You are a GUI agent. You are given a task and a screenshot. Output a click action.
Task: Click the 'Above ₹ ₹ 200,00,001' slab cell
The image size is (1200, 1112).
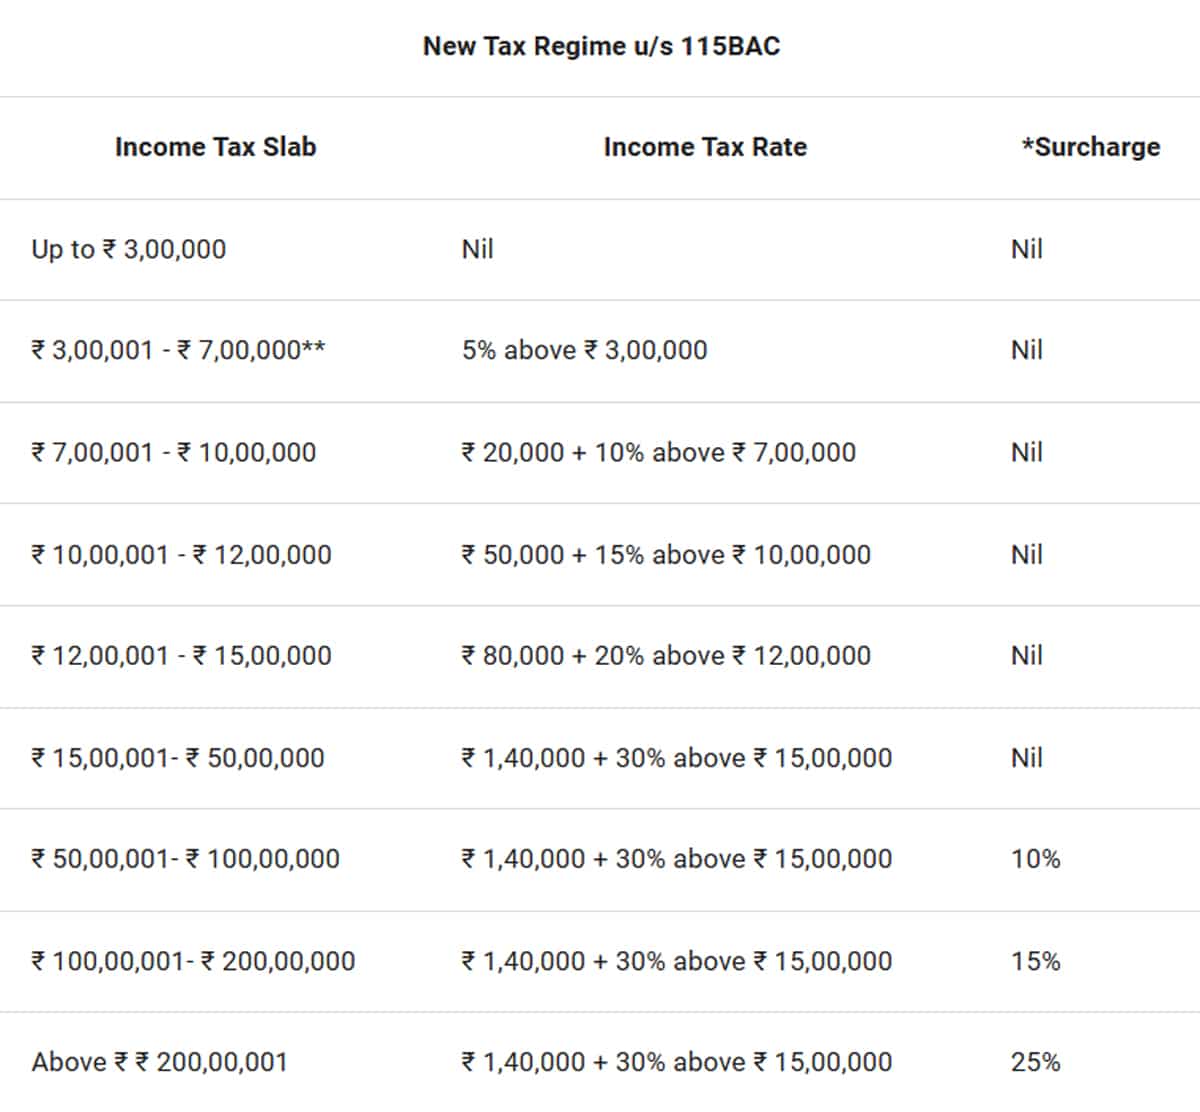coord(160,1062)
